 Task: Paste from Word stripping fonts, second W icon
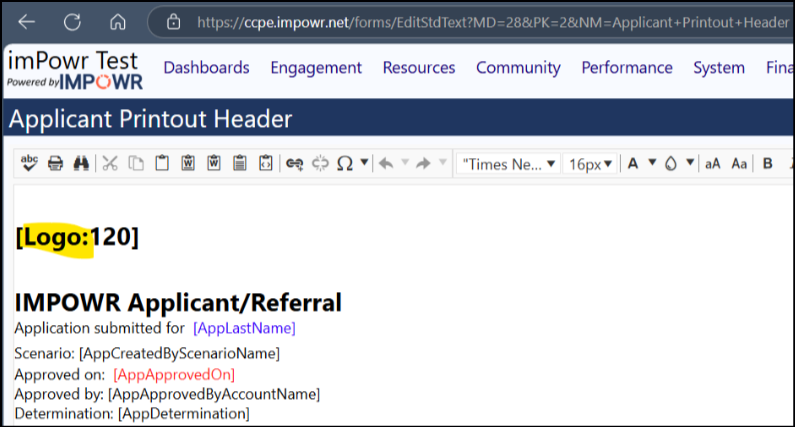214,163
